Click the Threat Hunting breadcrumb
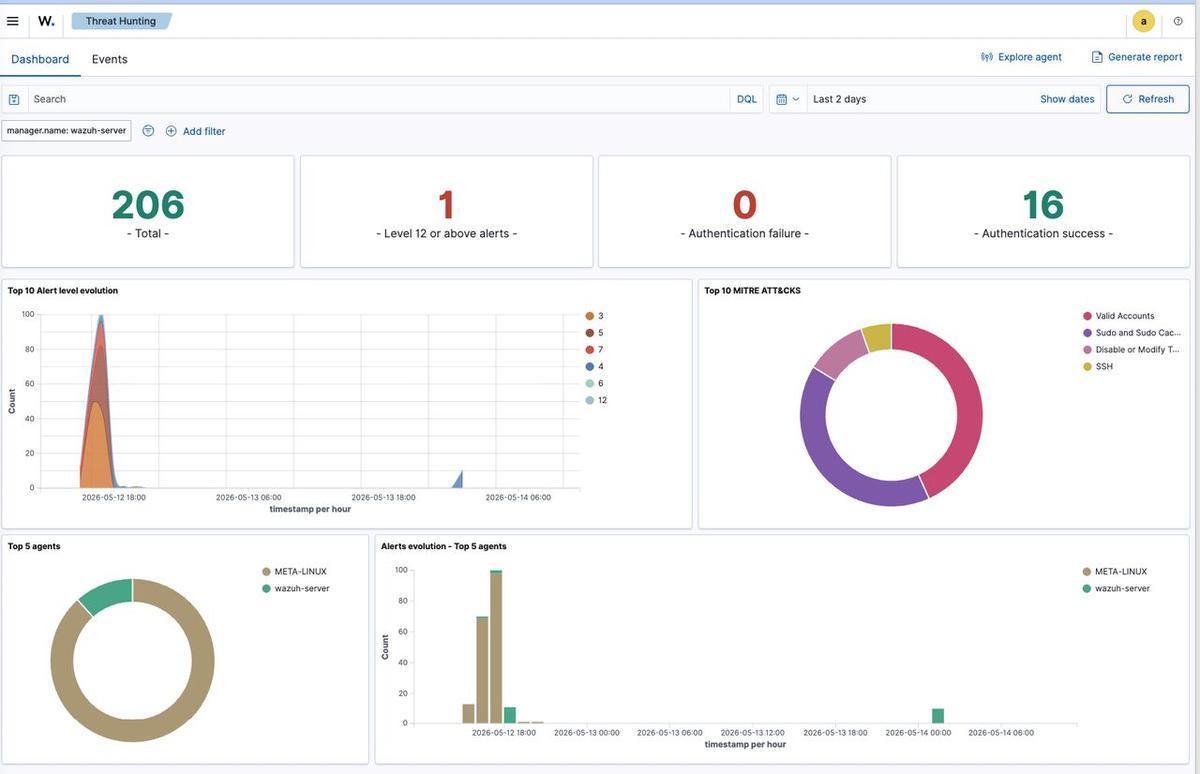 pos(121,21)
